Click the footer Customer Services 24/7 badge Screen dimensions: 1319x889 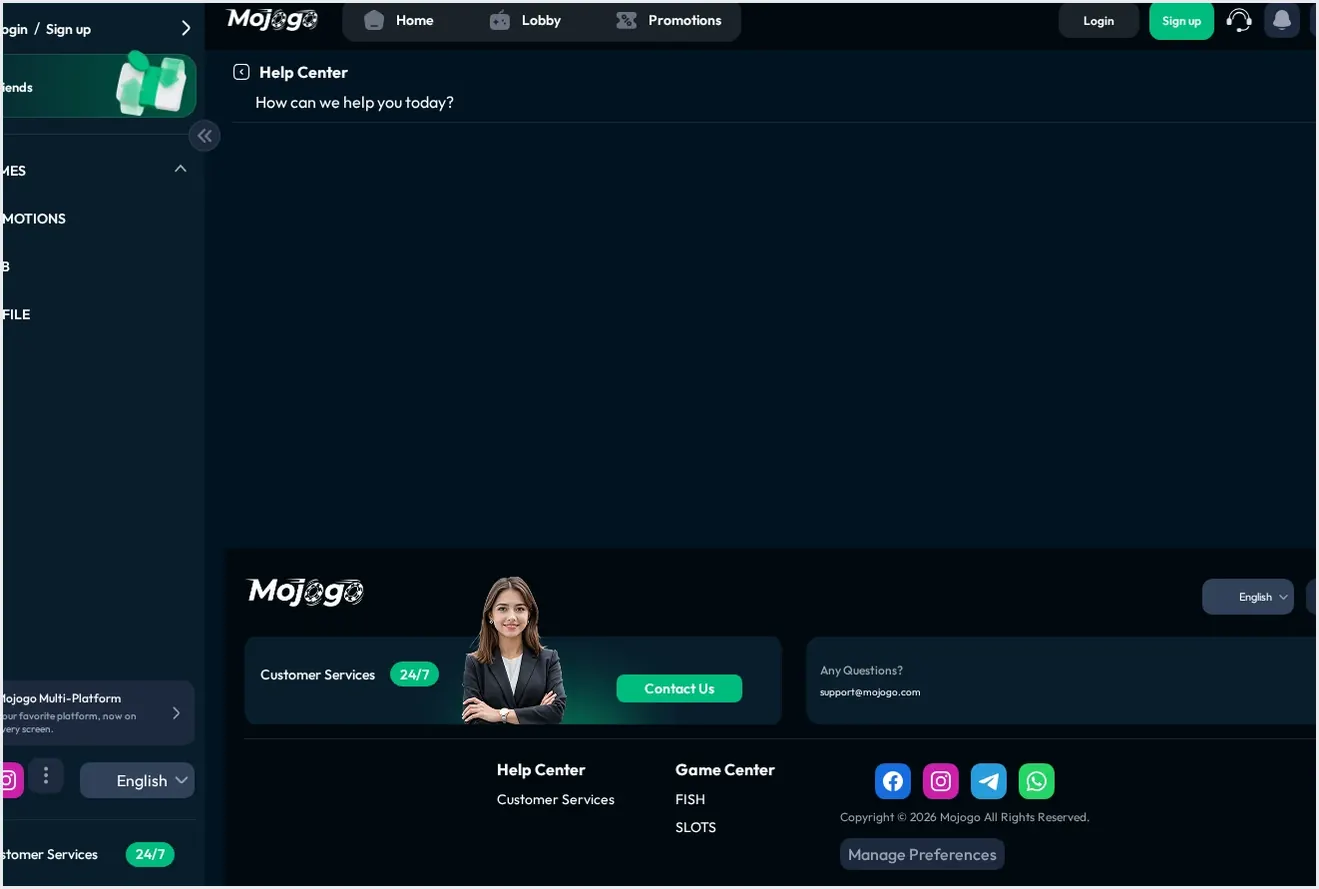click(414, 674)
